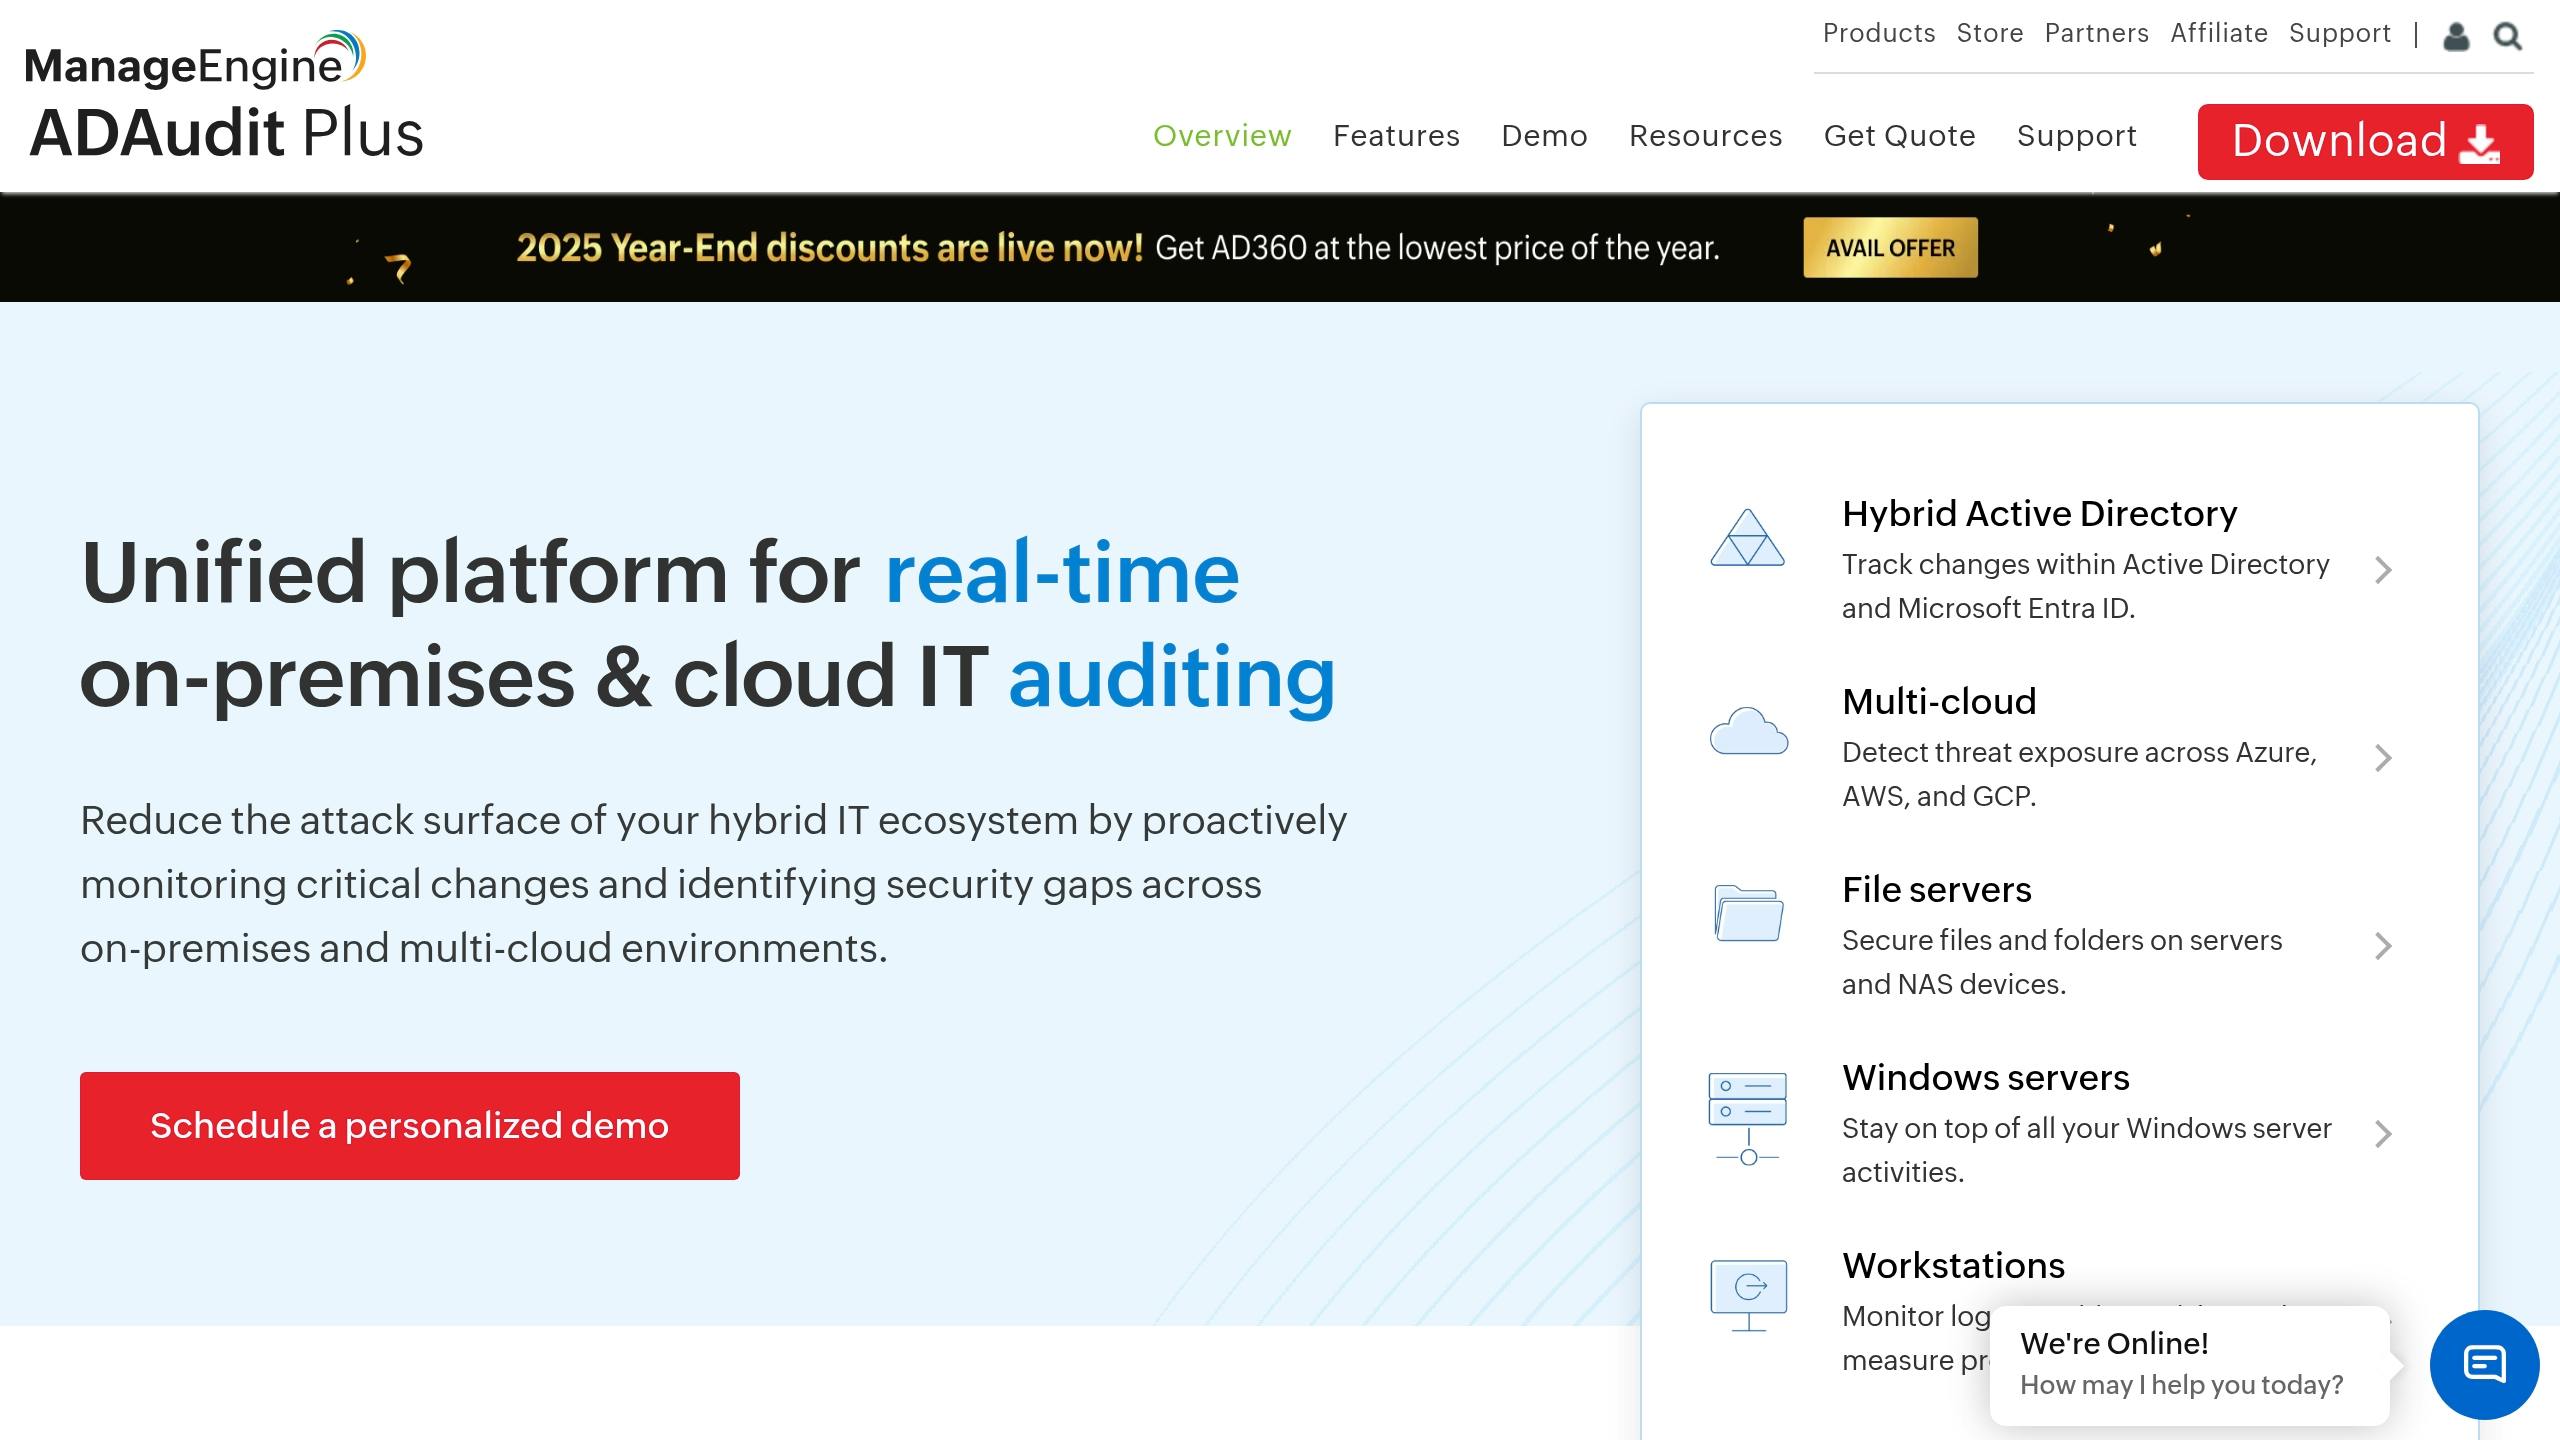Open the Resources menu item
This screenshot has width=2560, height=1440.
point(1705,136)
